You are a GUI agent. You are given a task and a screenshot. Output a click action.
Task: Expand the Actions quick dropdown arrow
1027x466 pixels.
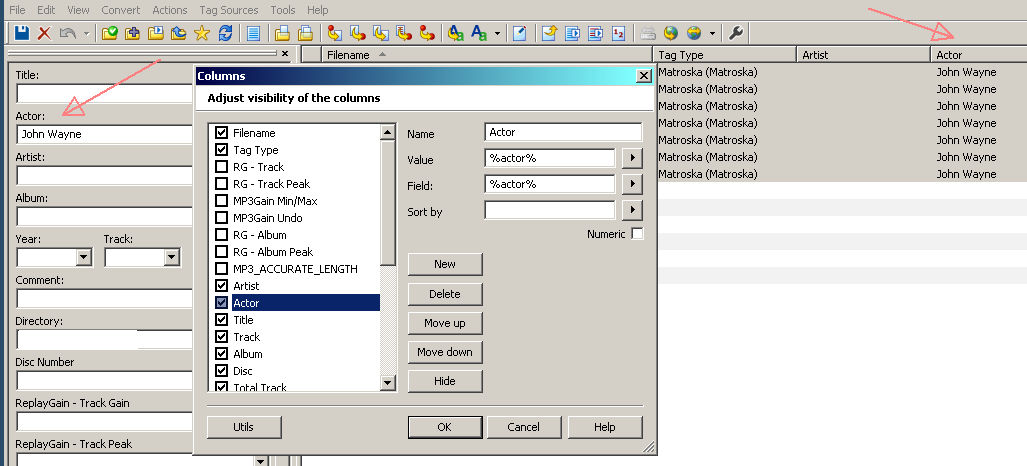point(497,33)
